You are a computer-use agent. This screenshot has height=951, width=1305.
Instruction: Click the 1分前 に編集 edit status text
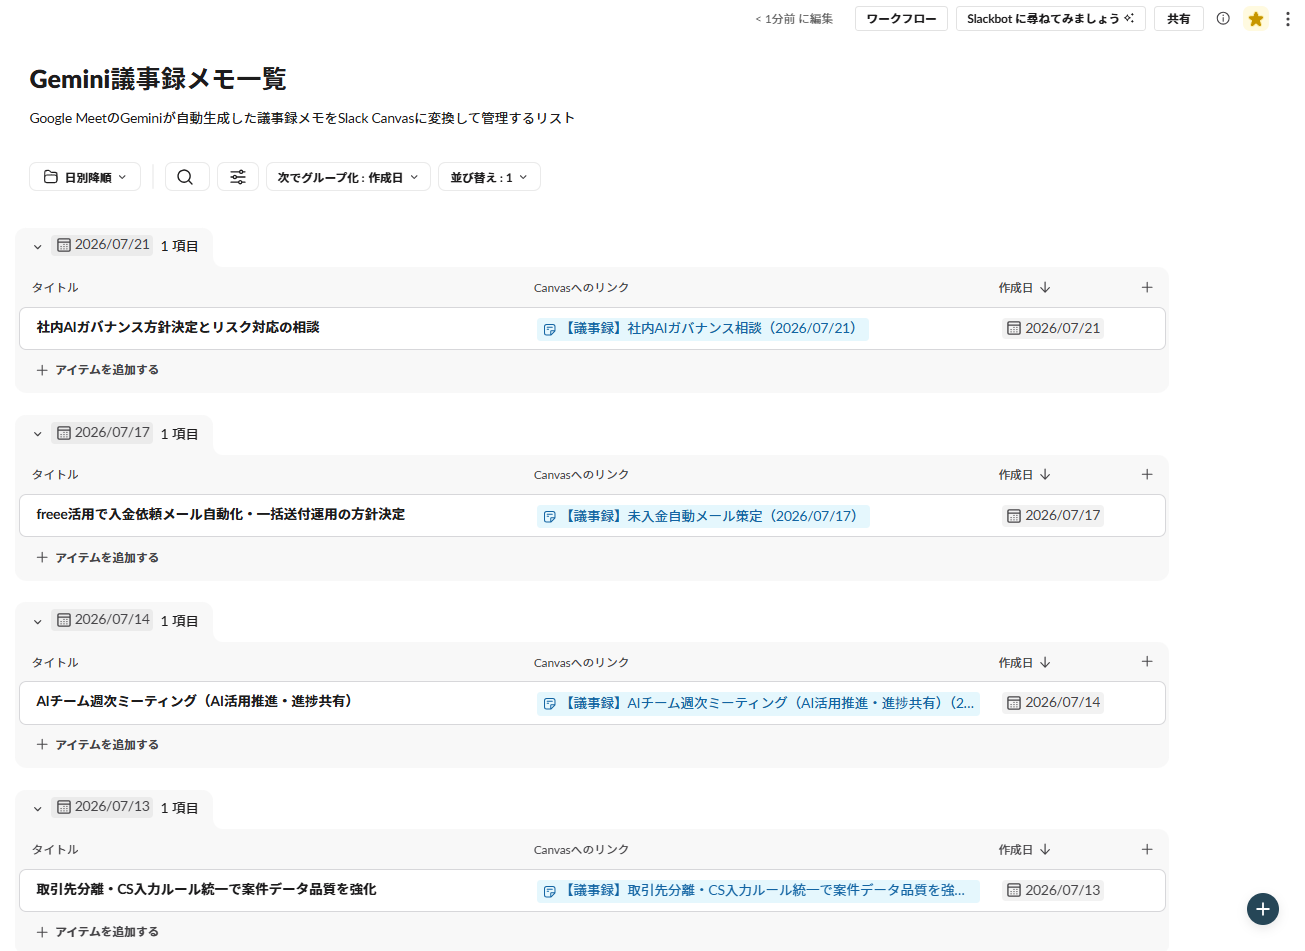coord(794,19)
